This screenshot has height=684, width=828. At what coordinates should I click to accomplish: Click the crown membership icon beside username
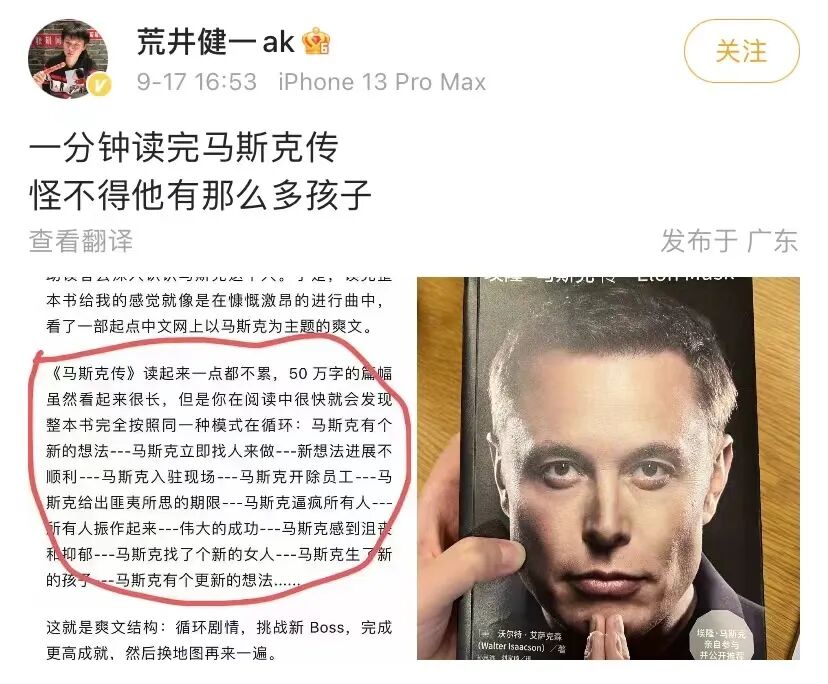coord(316,41)
